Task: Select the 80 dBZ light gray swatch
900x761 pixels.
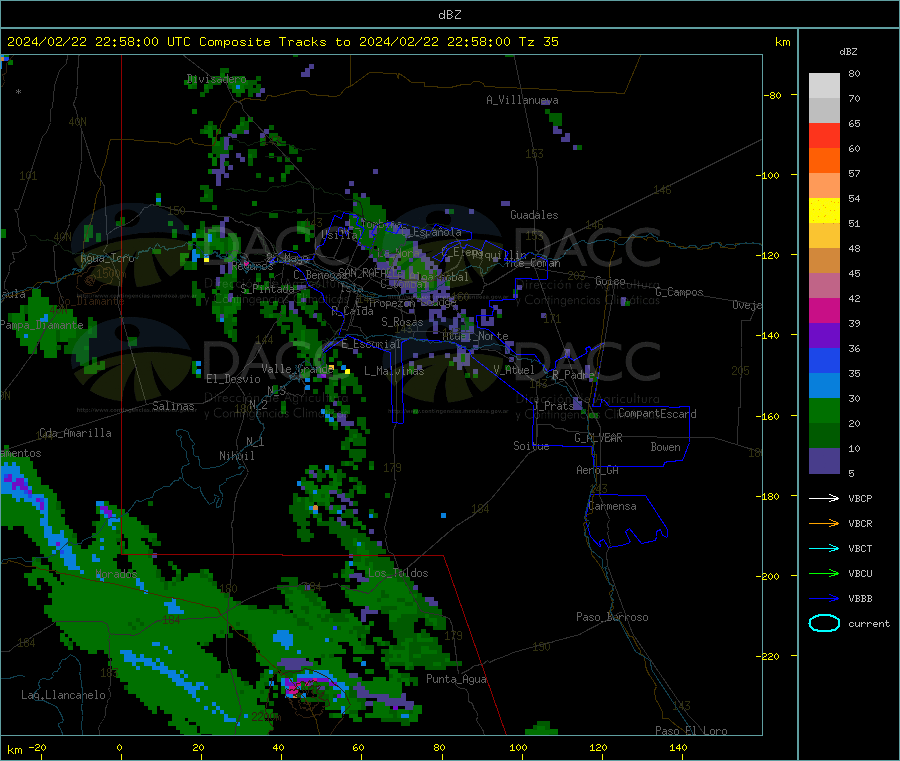Action: 824,86
